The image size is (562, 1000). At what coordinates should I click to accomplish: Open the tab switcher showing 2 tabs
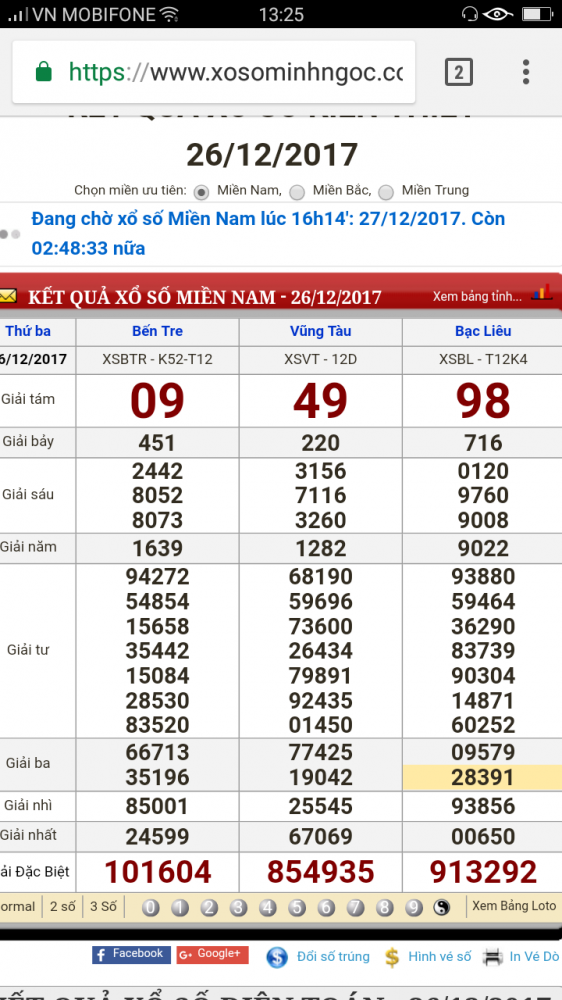[x=458, y=72]
